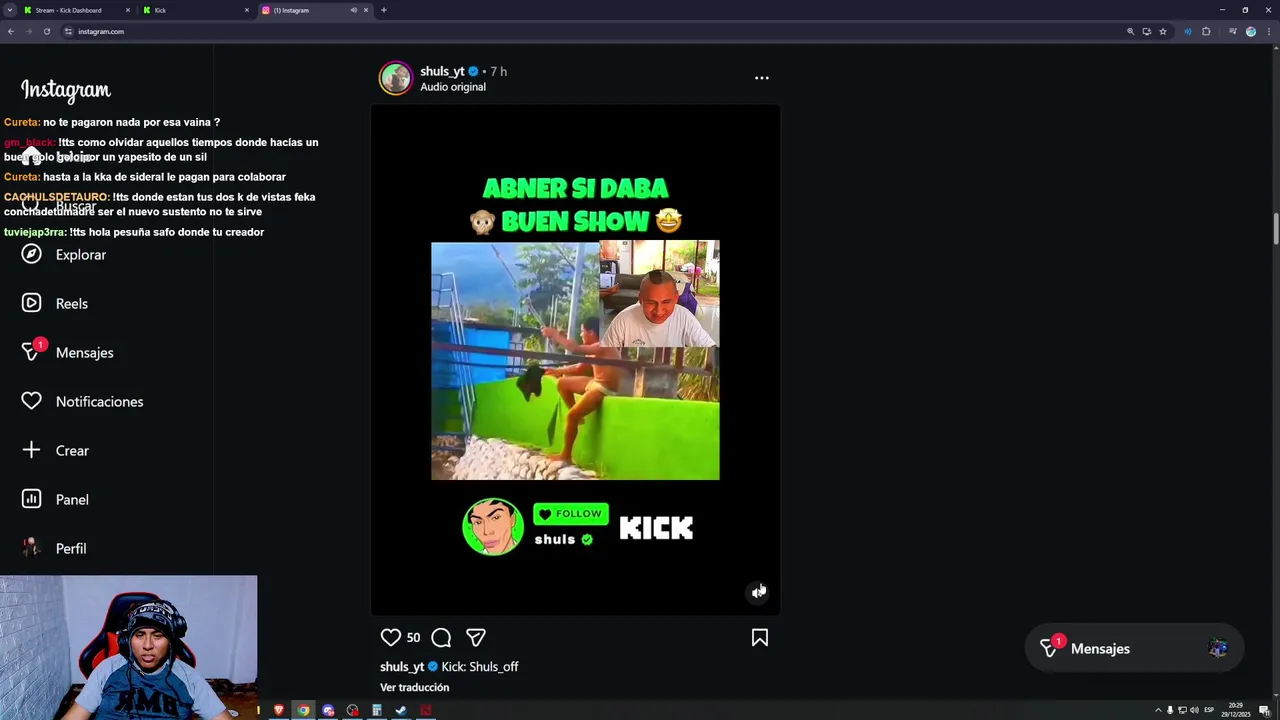Like the shuls_yt post with heart
1280x720 pixels.
coord(391,637)
